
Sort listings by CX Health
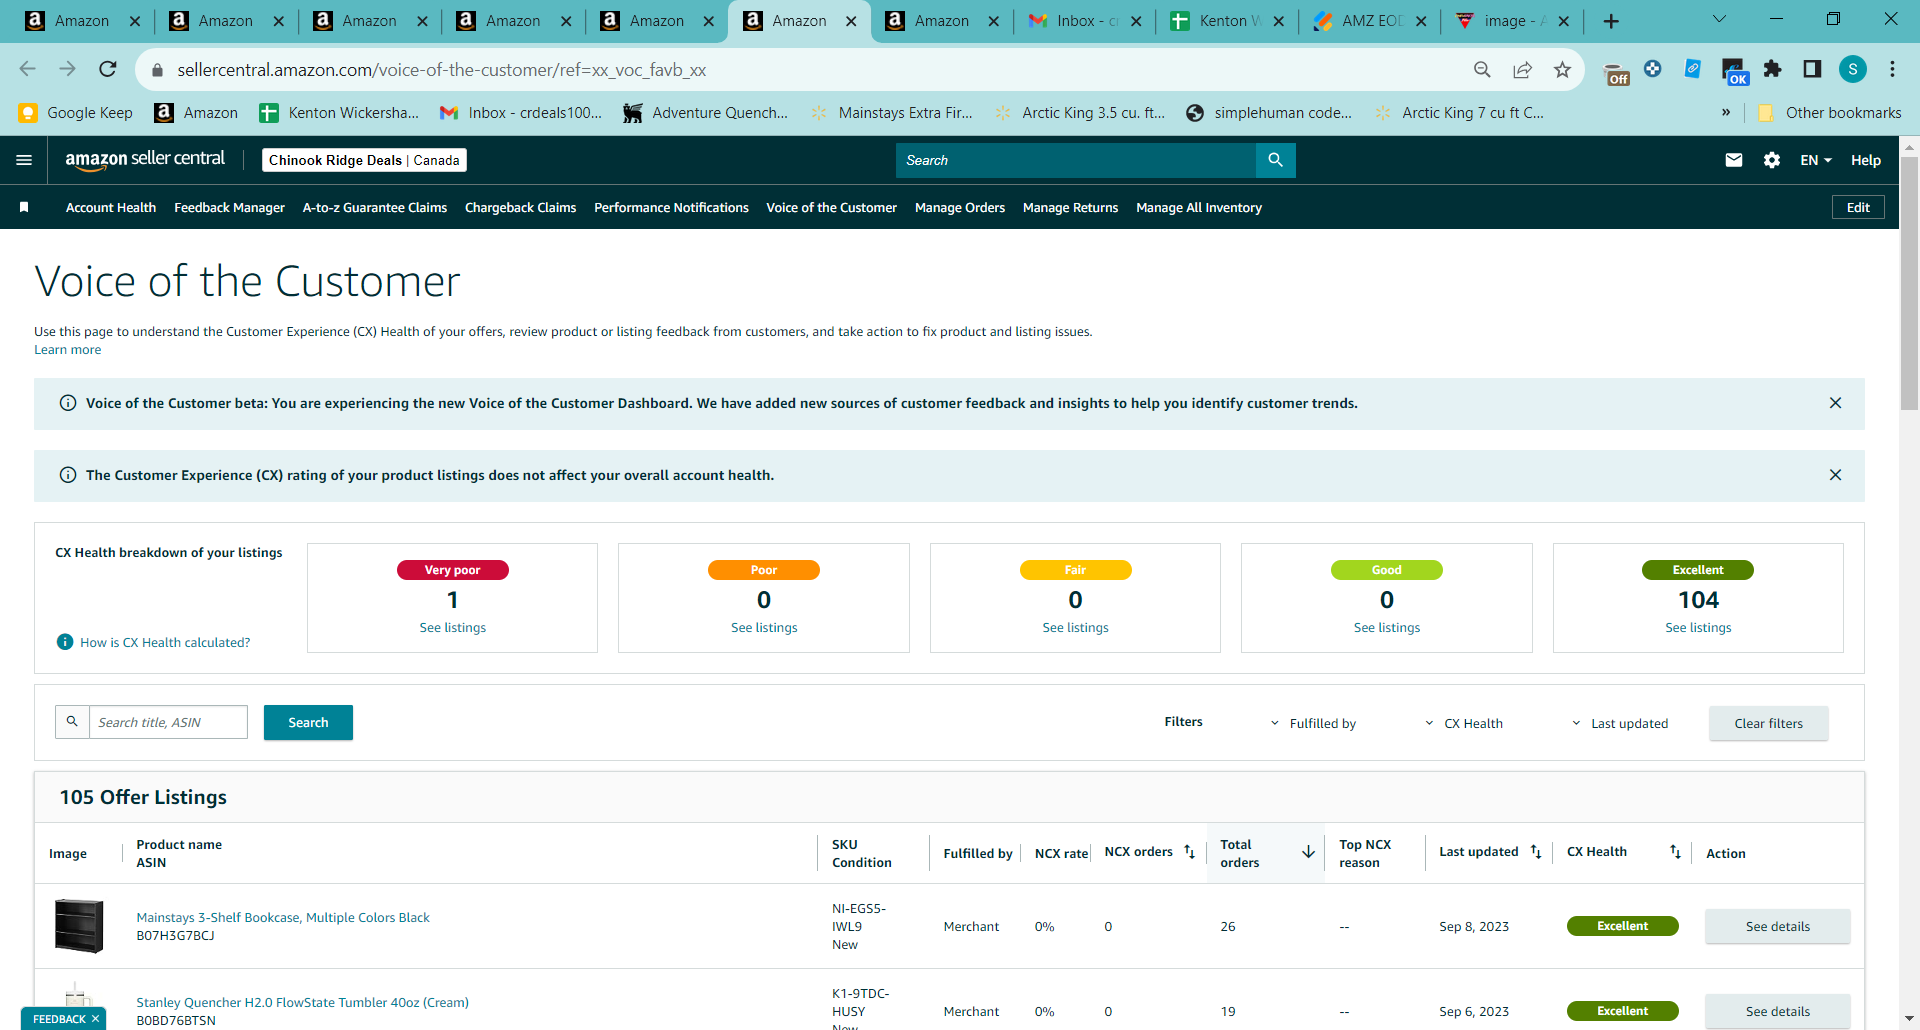click(1675, 852)
